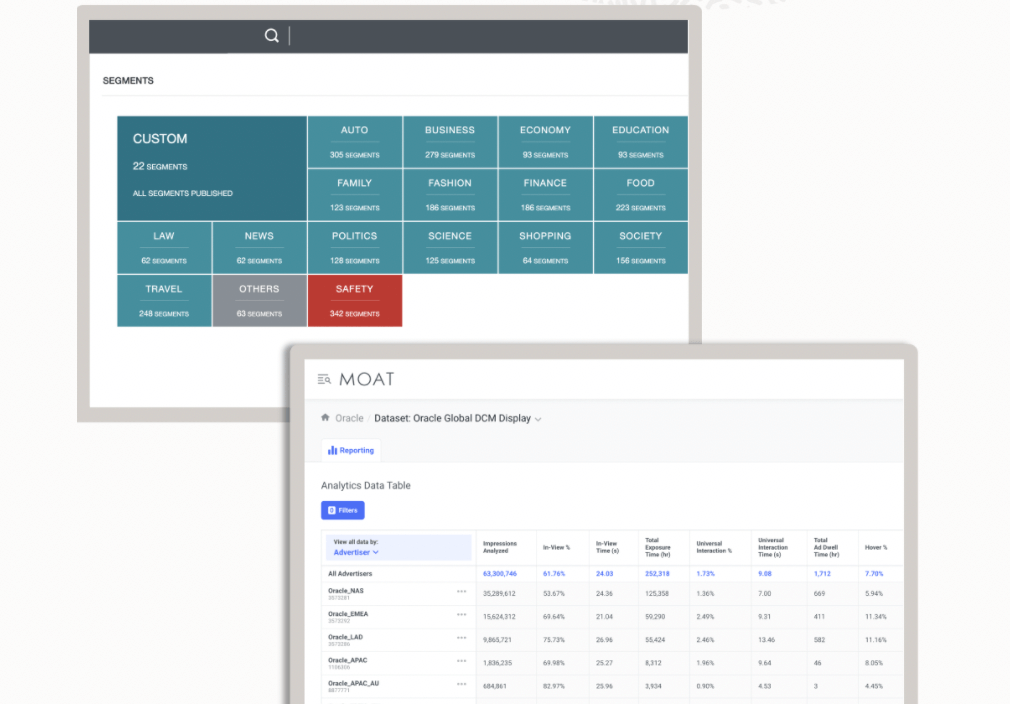Click the 252,318 total exposure value

tap(658, 573)
